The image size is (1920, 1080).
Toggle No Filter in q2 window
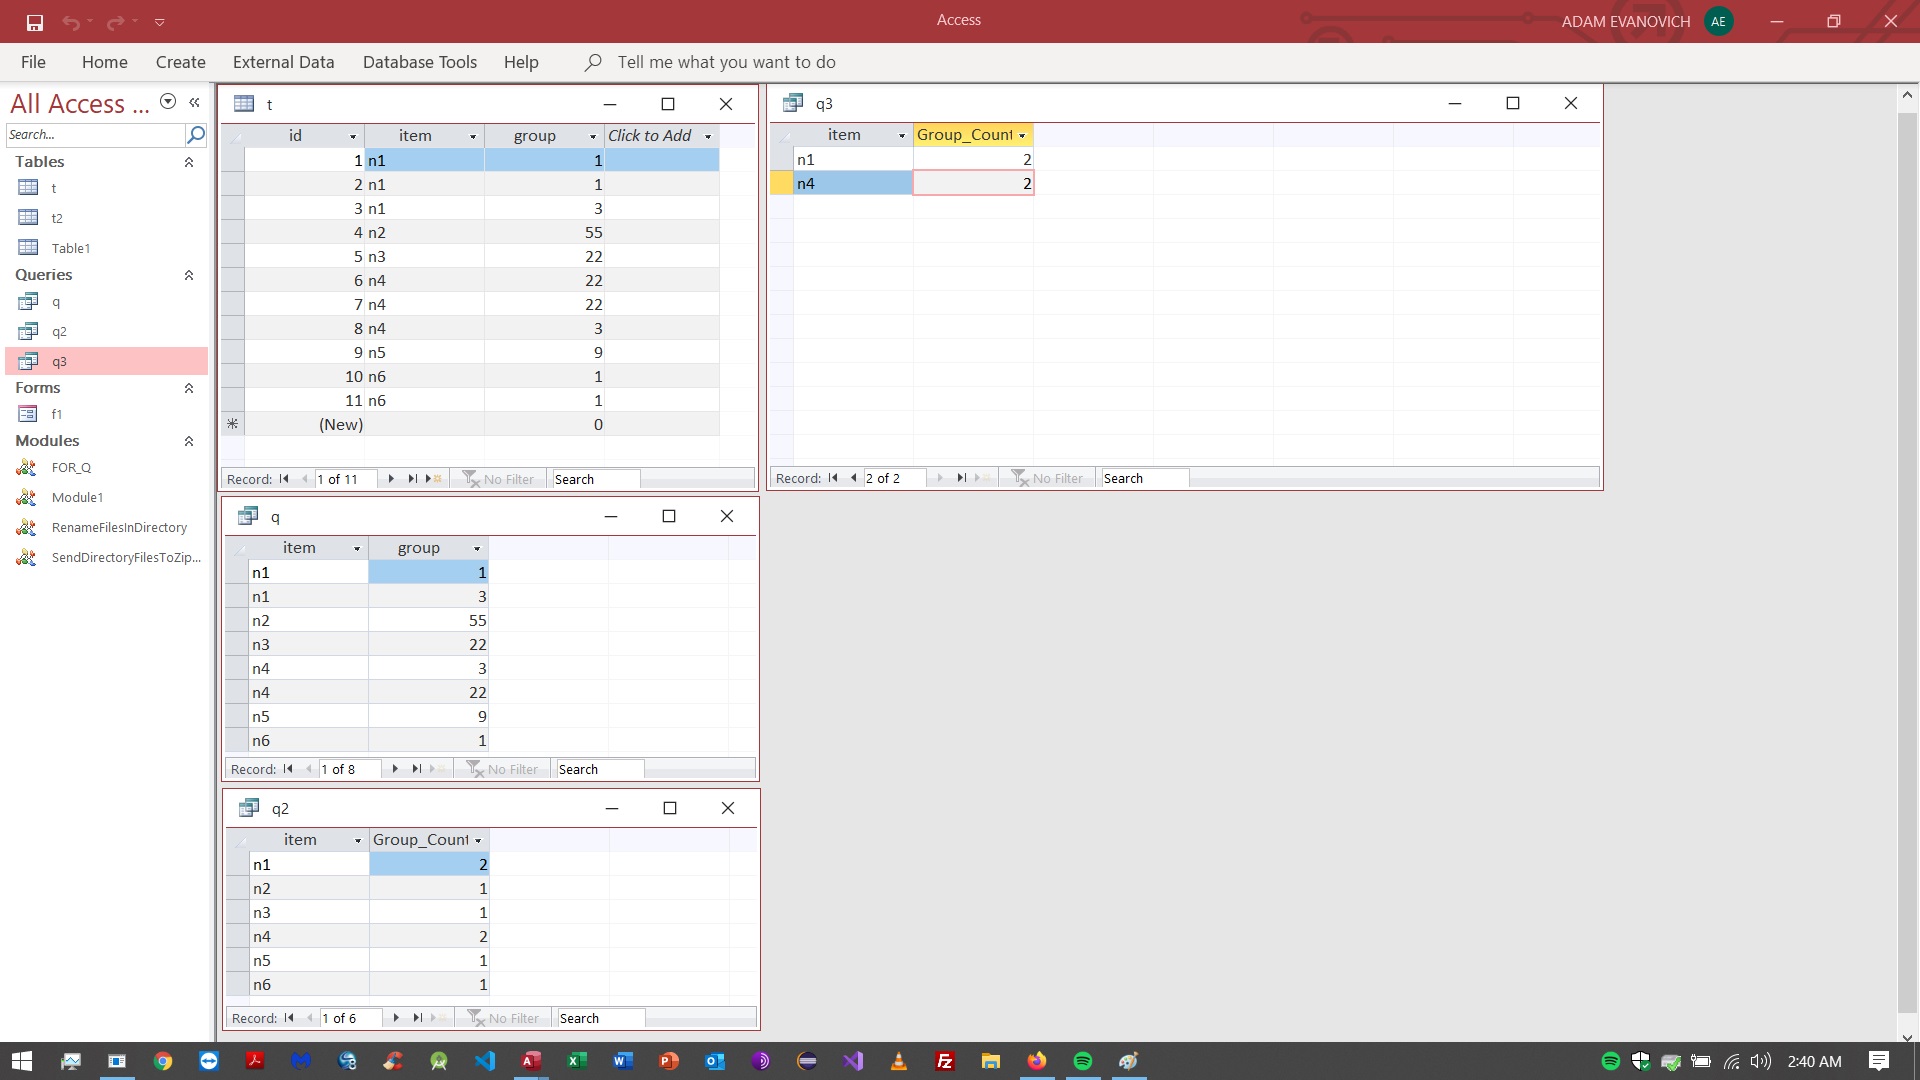tap(504, 1018)
